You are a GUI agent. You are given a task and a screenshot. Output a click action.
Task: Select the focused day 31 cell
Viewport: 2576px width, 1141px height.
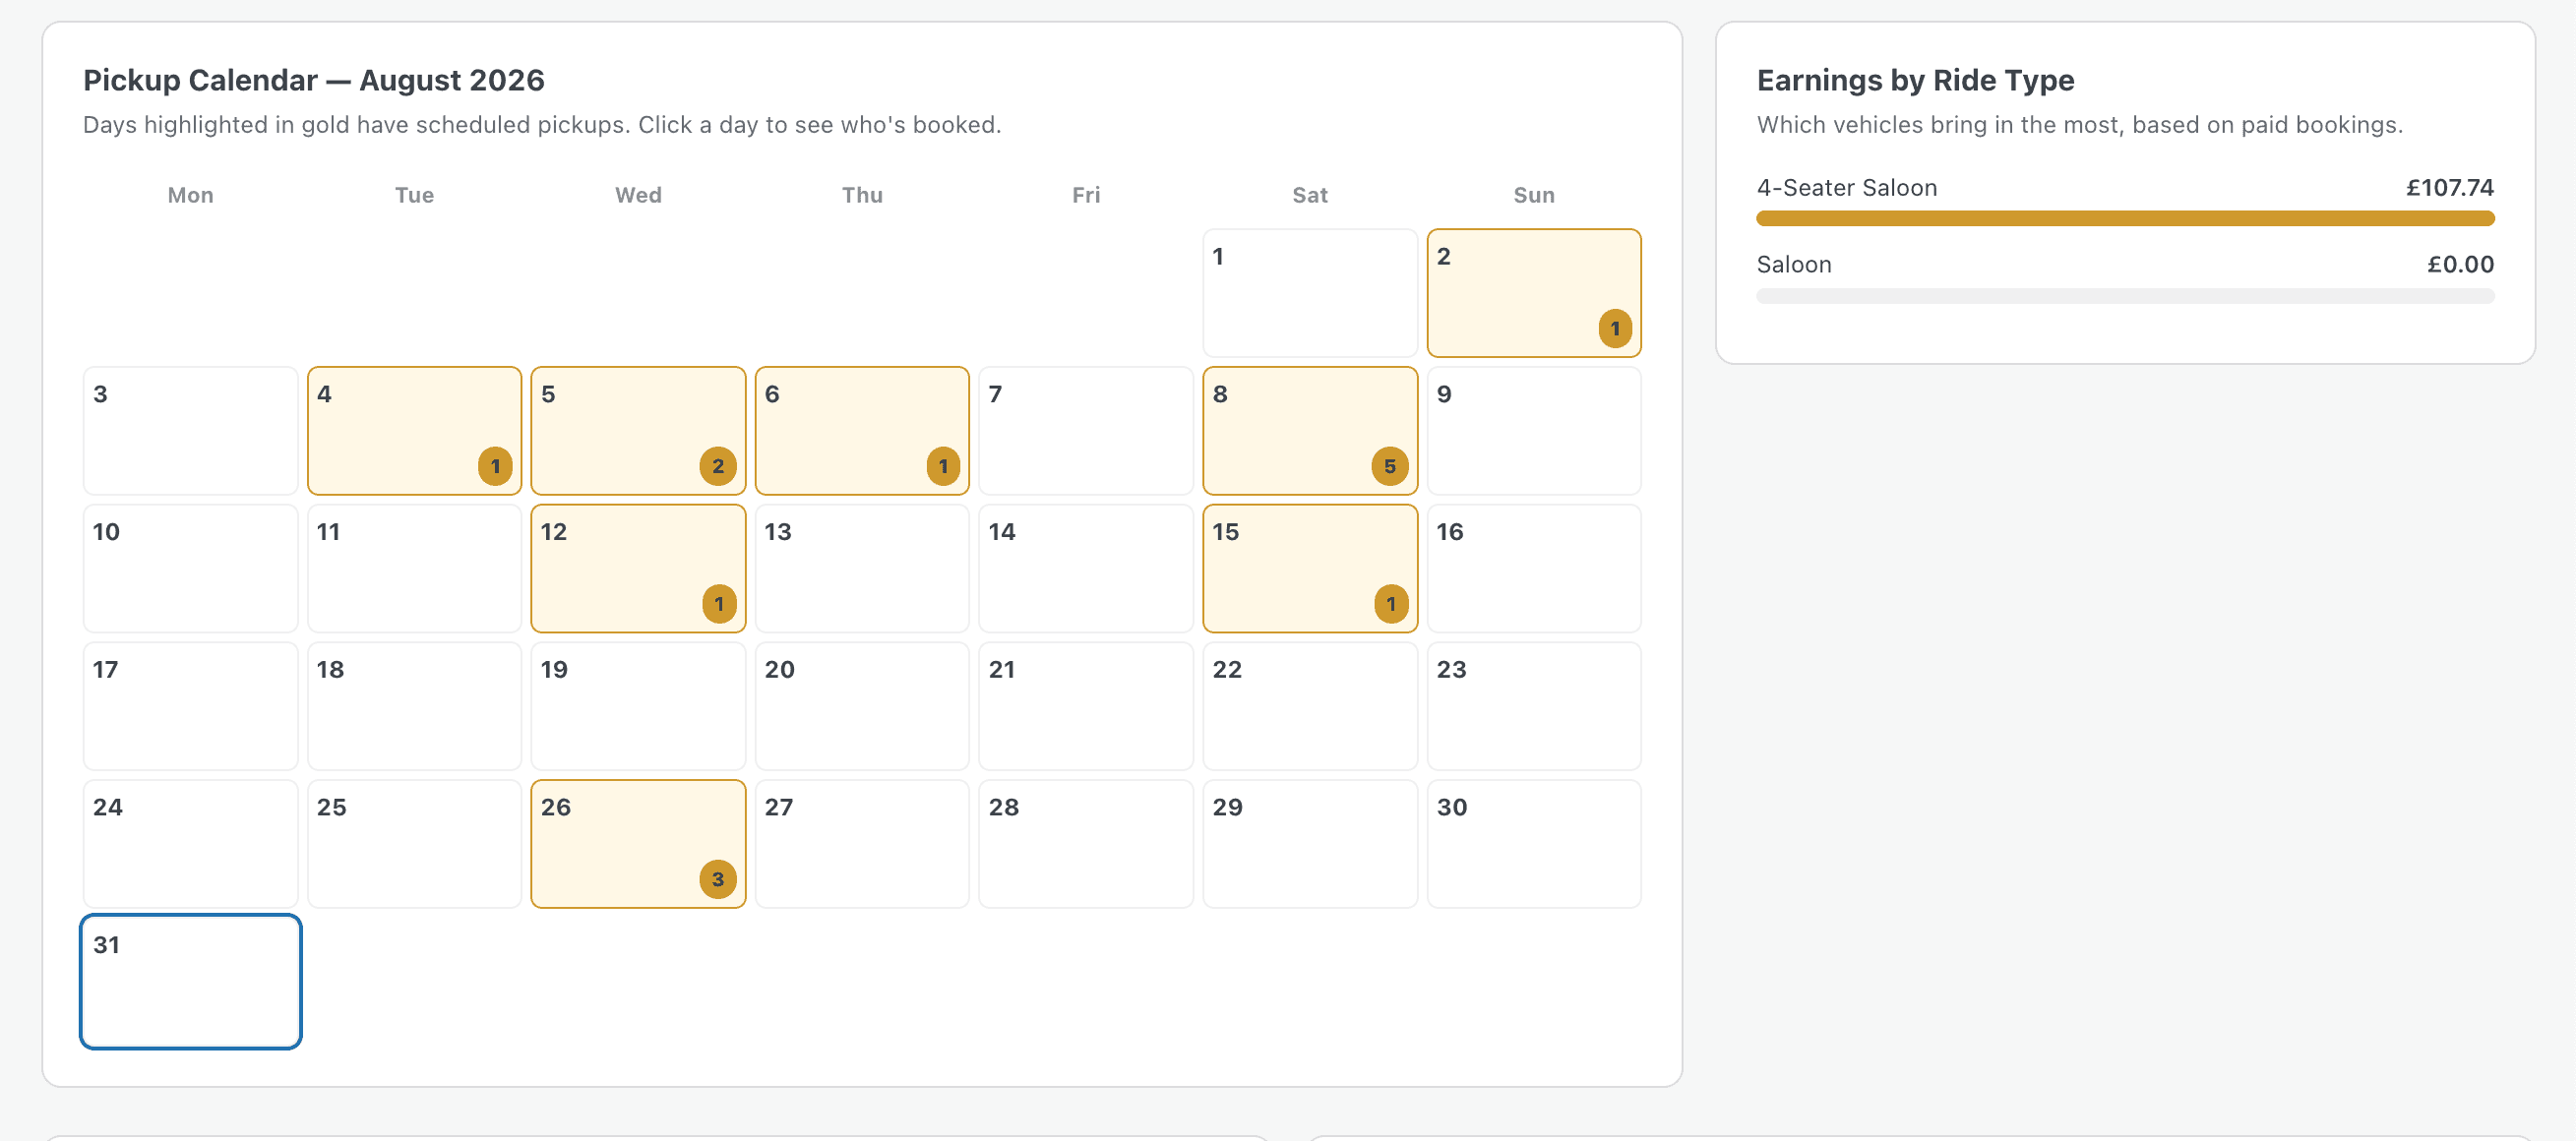[x=191, y=981]
